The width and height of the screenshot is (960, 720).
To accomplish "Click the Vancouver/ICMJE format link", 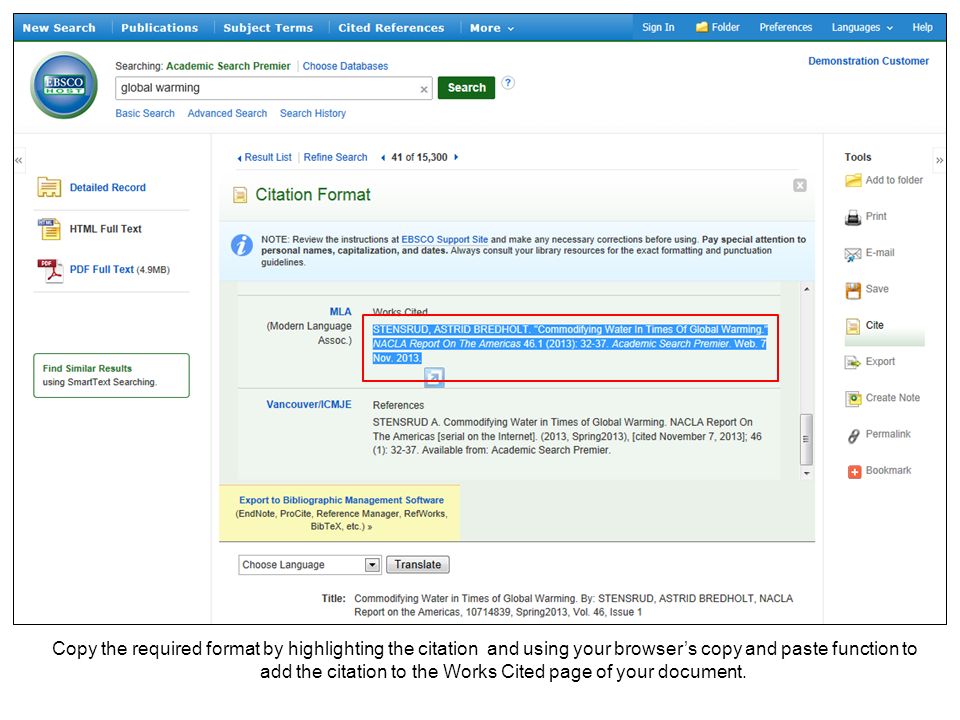I will coord(309,405).
